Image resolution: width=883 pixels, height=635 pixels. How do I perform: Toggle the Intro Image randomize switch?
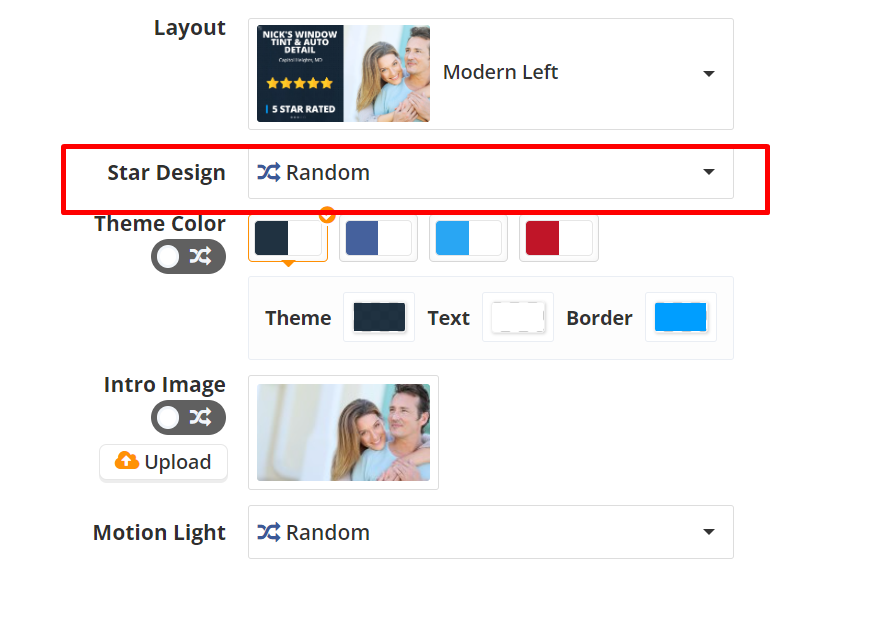coord(188,417)
